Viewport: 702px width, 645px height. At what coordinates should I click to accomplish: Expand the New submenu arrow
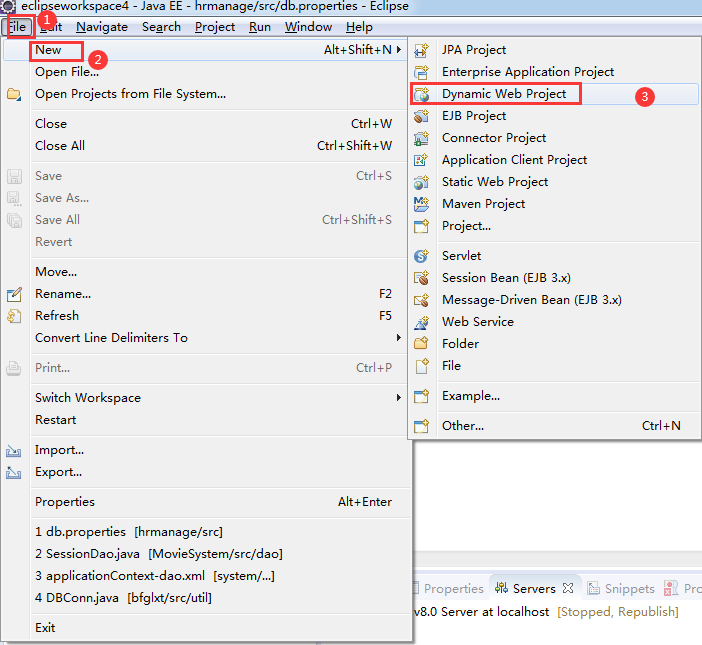399,50
